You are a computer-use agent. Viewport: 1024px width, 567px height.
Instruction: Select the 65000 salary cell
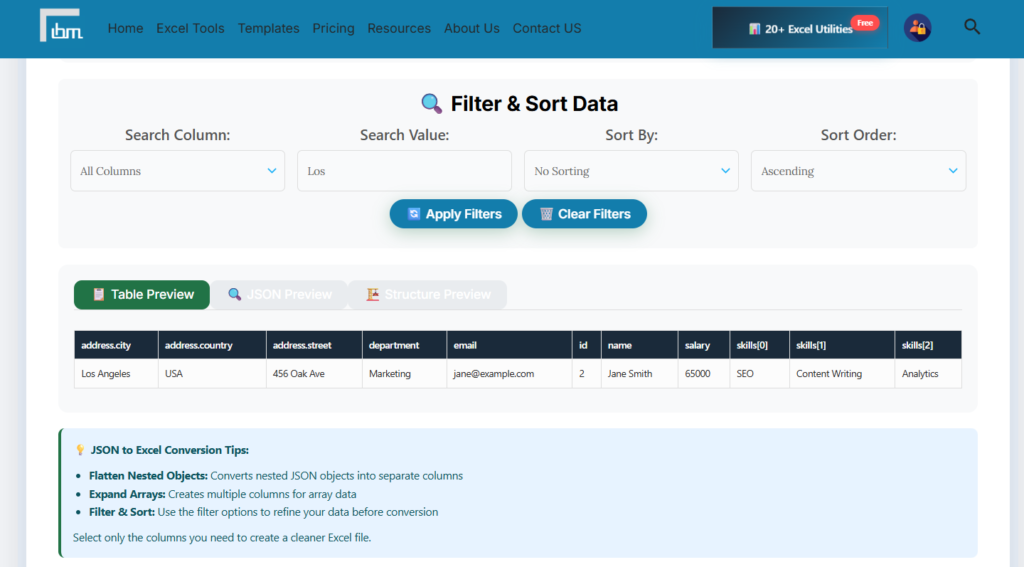point(704,374)
